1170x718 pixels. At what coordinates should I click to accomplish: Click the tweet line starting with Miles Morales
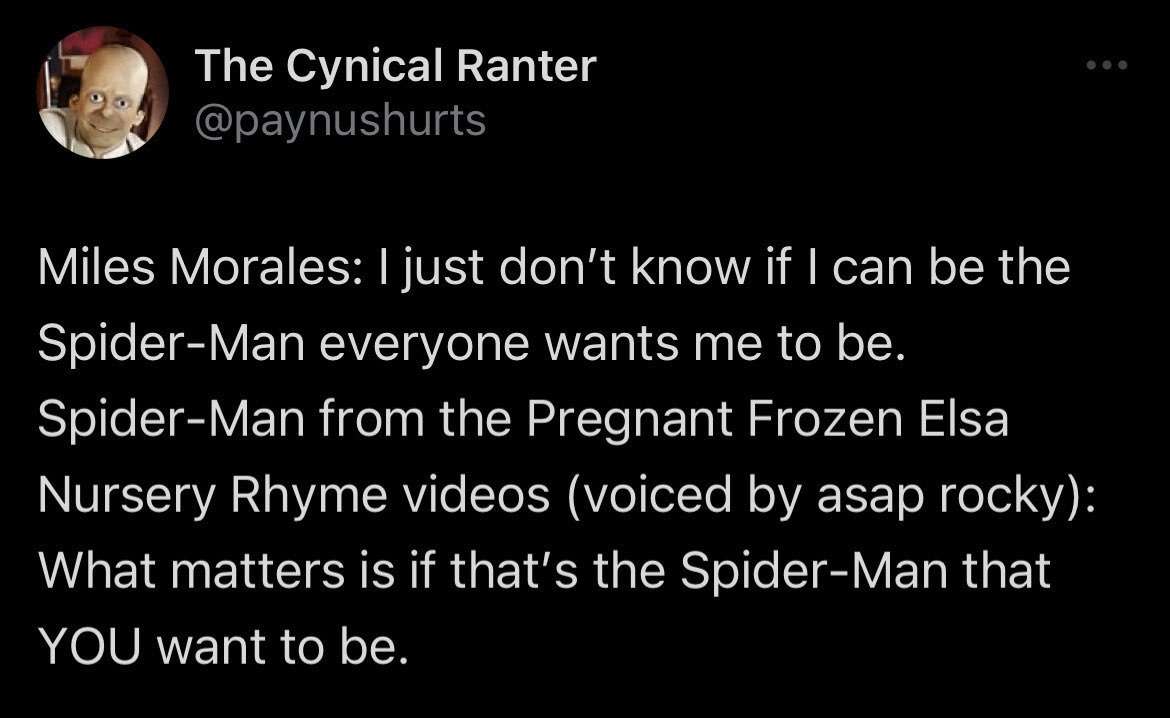[554, 269]
